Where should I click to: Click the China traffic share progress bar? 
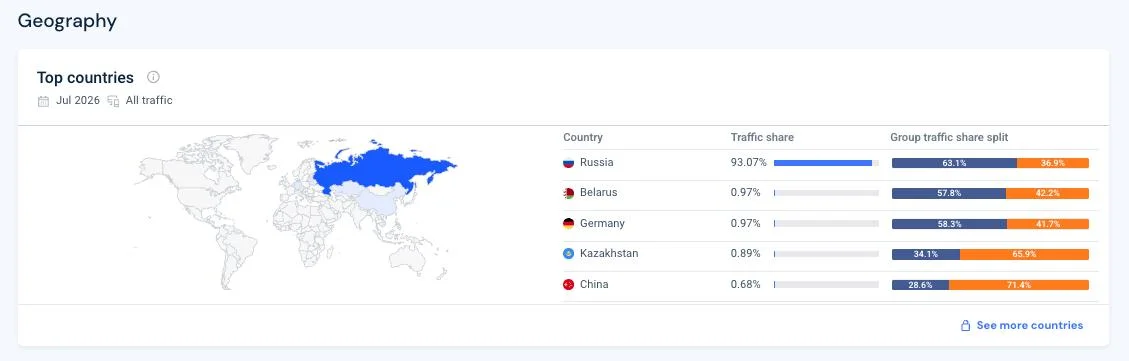(826, 285)
